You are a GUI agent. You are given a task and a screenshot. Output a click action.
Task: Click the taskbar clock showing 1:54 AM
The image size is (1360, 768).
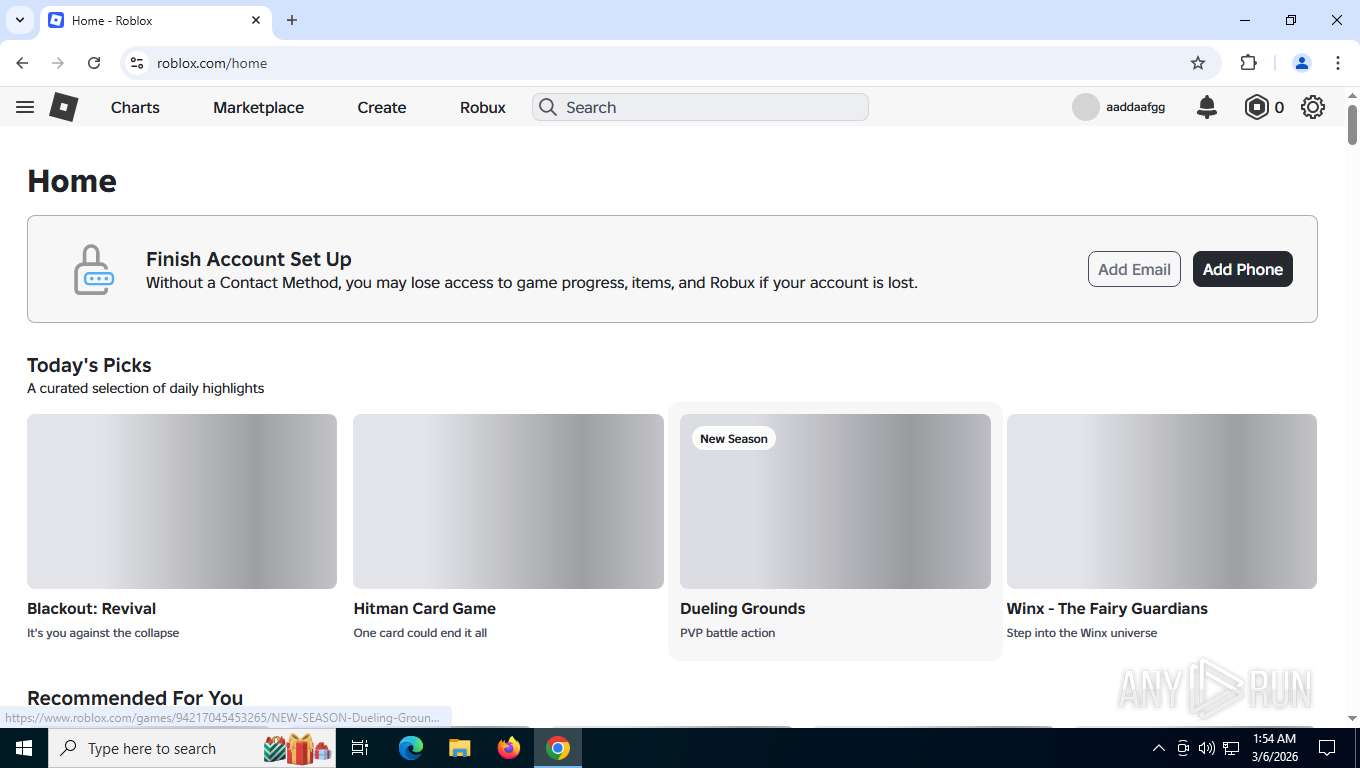1273,748
